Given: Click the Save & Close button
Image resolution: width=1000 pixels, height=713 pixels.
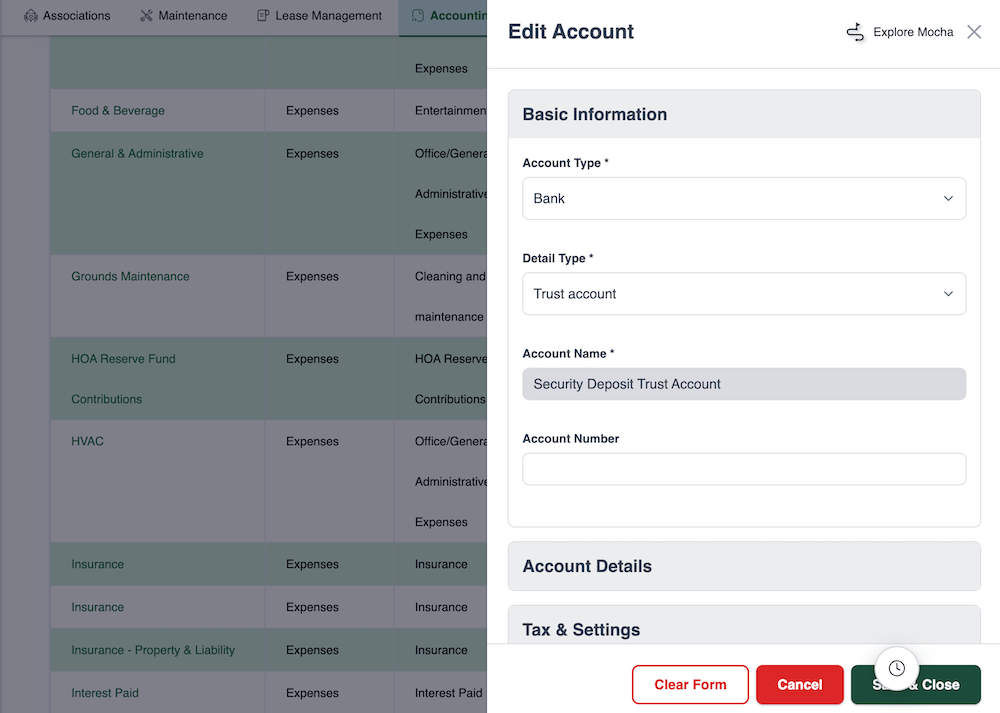Looking at the screenshot, I should click(916, 684).
